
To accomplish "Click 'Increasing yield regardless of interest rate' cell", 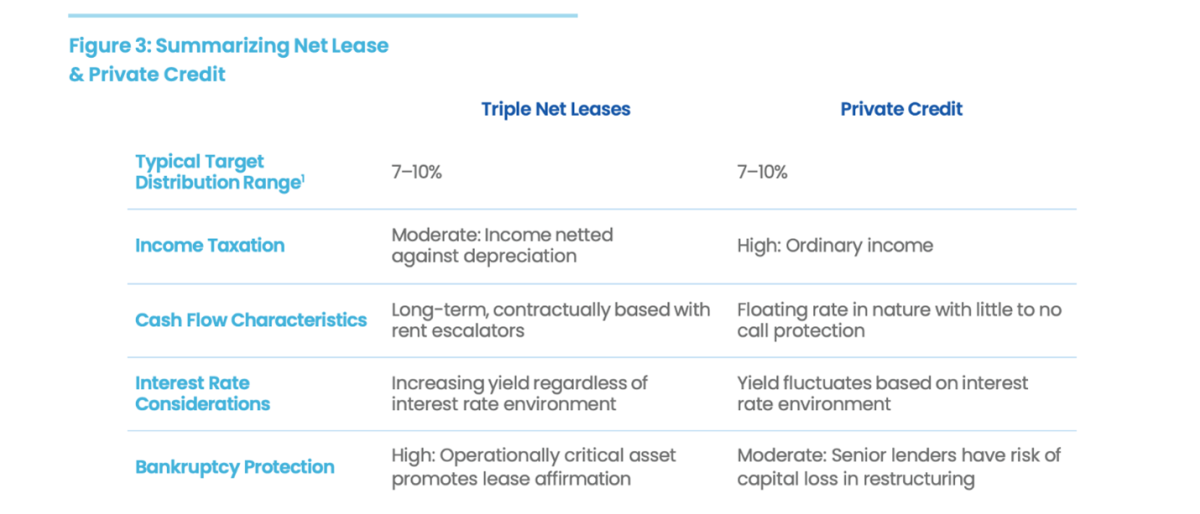I will (520, 393).
